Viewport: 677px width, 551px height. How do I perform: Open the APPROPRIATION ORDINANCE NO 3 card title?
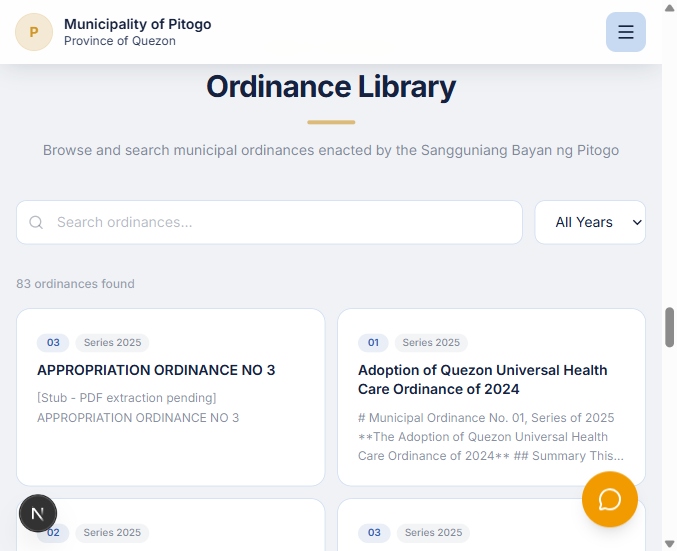click(156, 370)
